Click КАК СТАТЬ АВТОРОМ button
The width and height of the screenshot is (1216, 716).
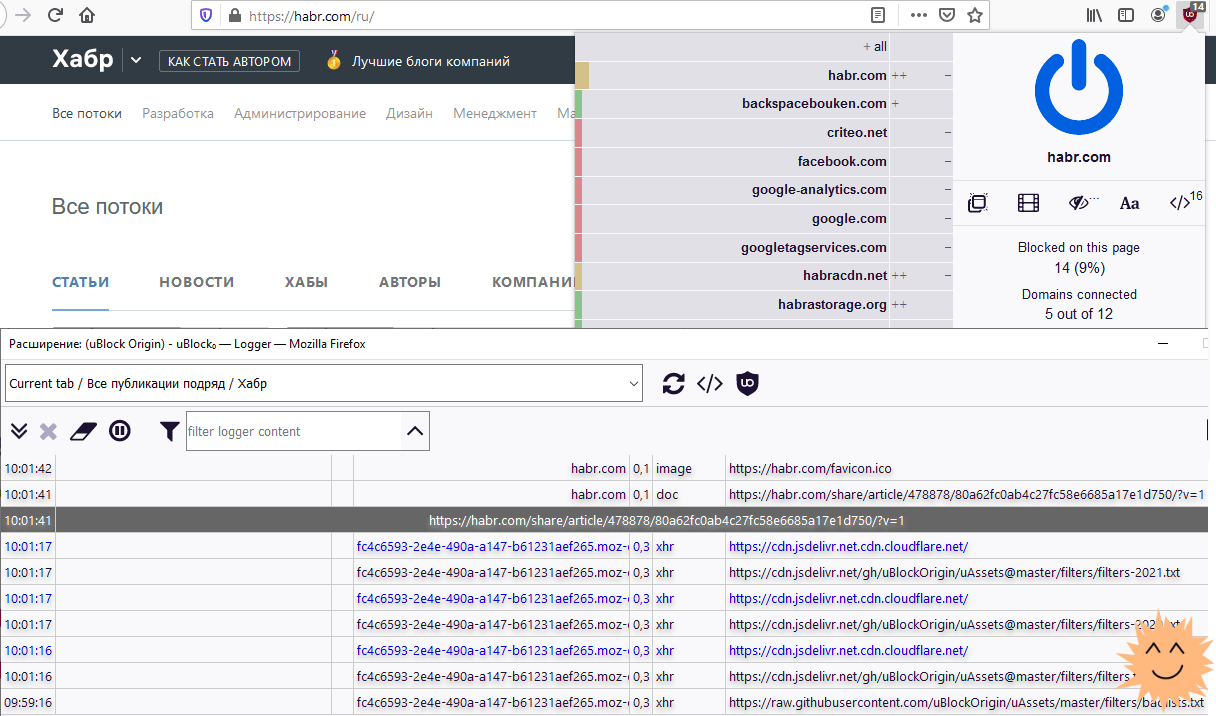tap(230, 61)
